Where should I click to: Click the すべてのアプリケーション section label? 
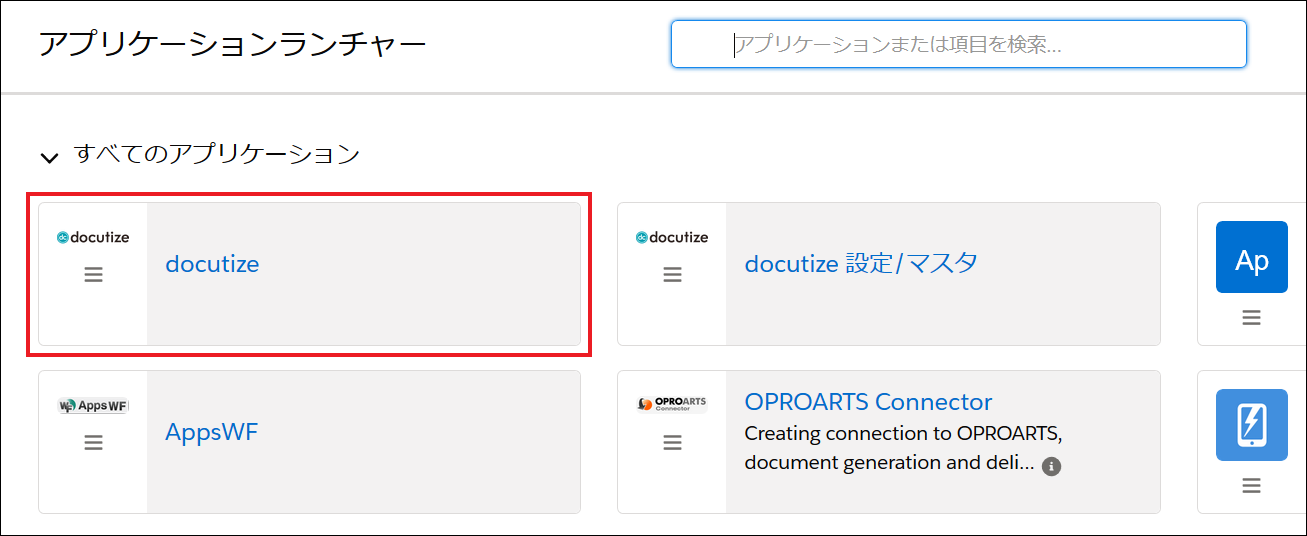coord(217,154)
